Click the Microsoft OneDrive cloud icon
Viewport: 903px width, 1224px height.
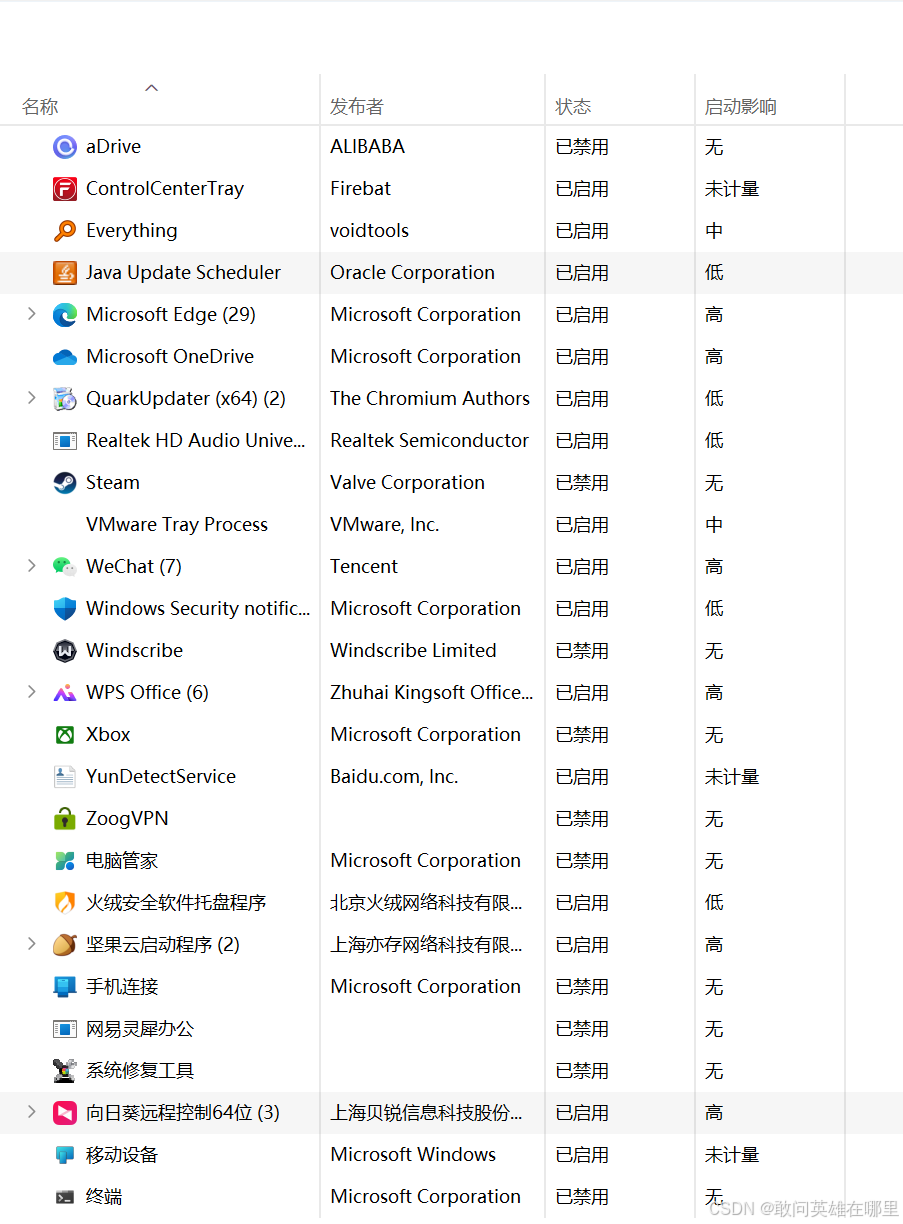pos(65,357)
